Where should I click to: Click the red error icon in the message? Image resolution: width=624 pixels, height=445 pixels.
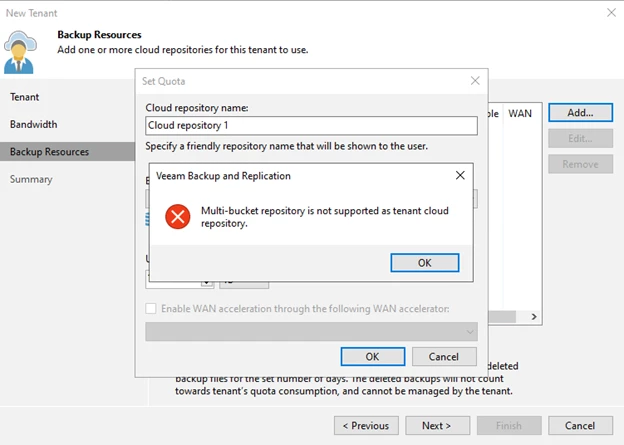click(177, 217)
